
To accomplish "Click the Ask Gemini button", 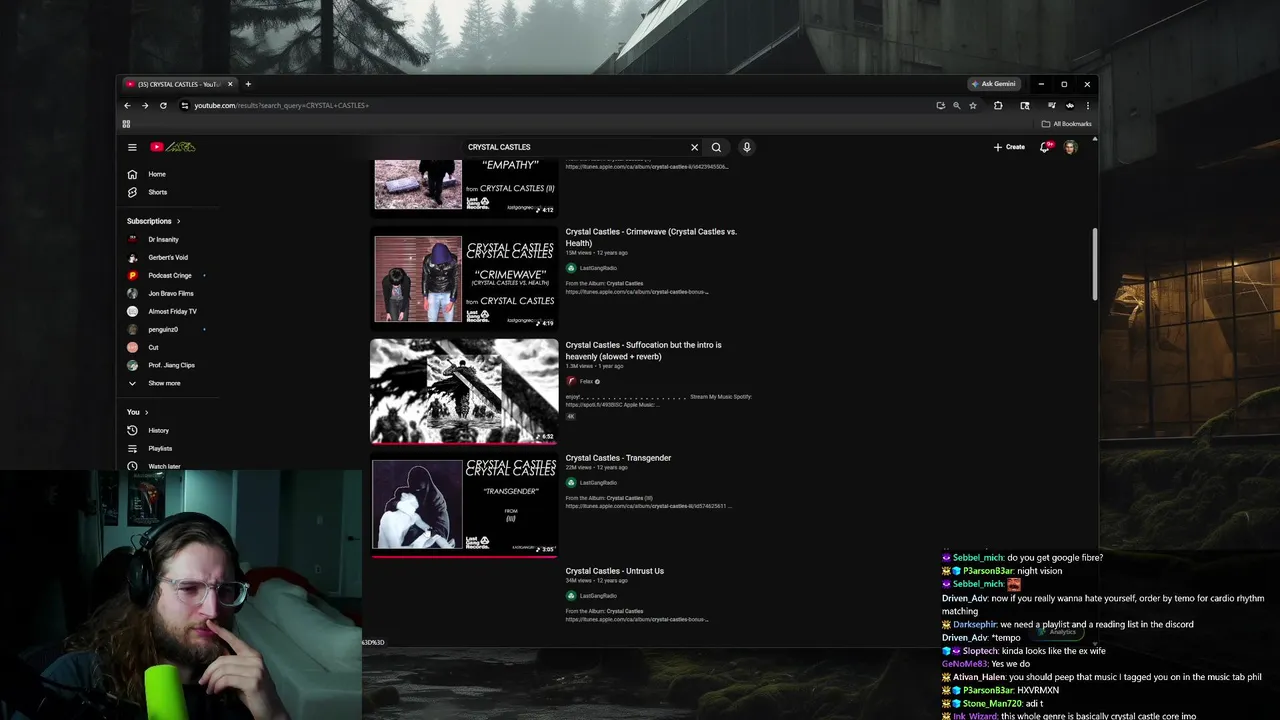I will [993, 84].
